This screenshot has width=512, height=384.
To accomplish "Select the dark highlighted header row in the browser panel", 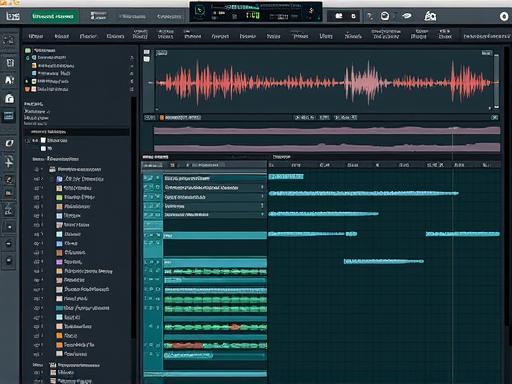I will pos(76,132).
